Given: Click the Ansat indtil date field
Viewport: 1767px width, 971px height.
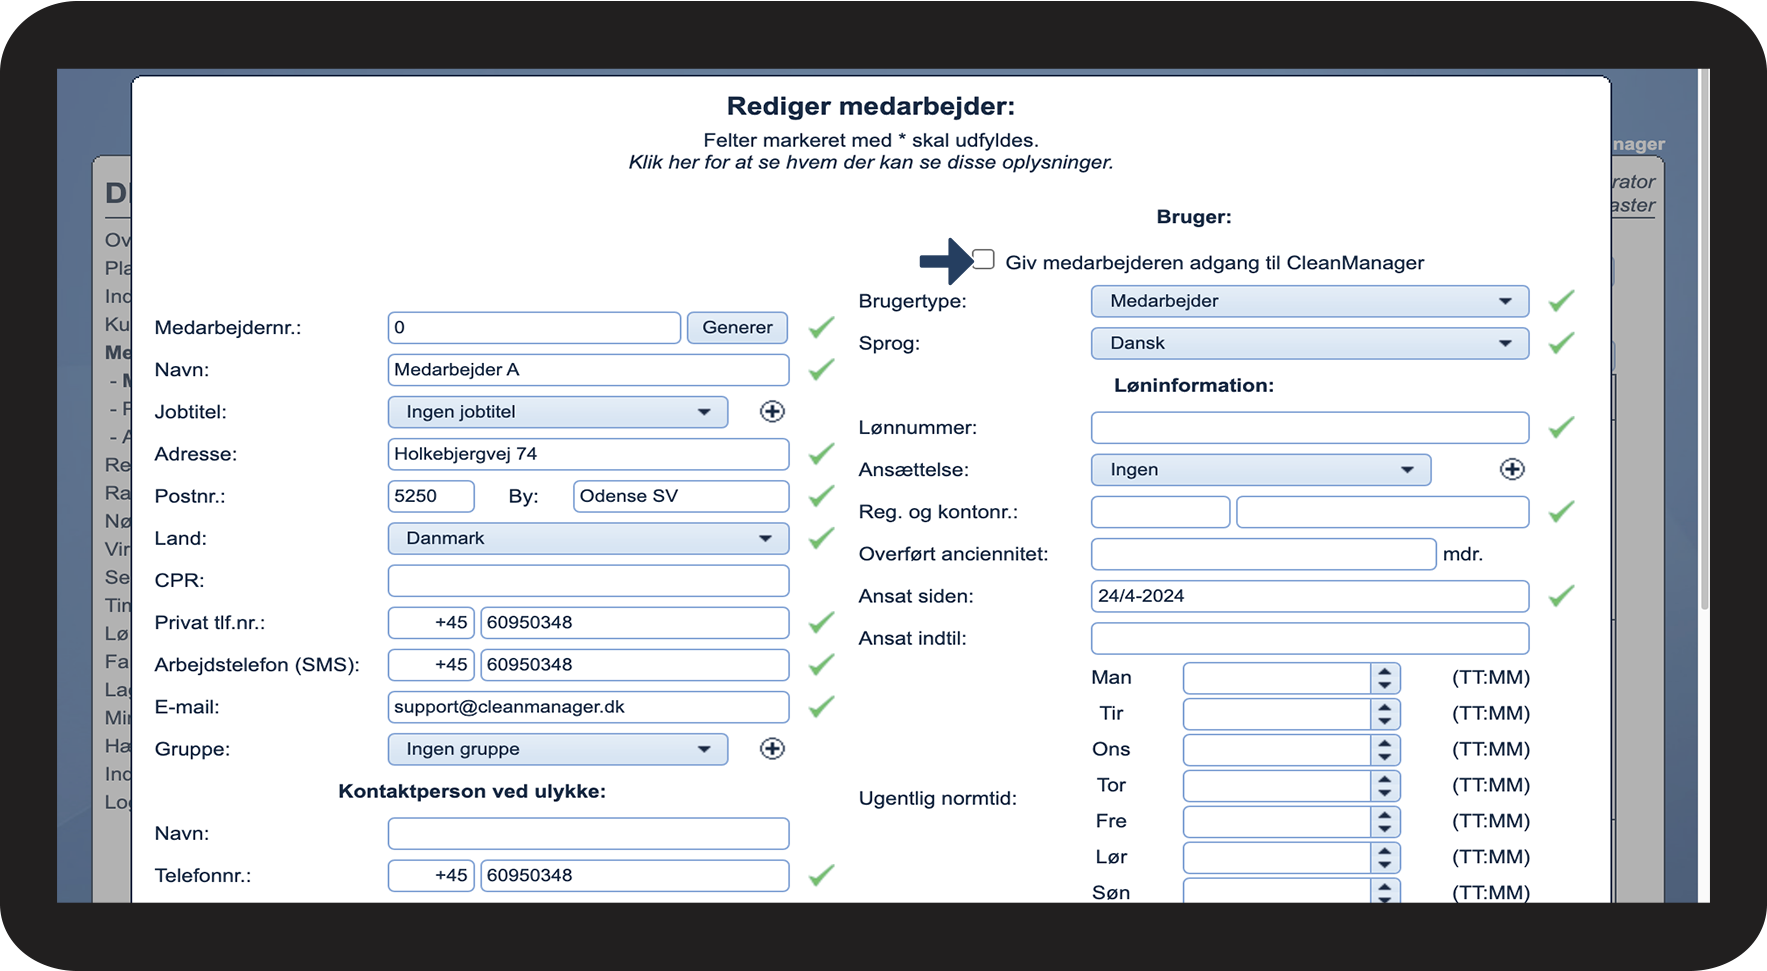Looking at the screenshot, I should coord(1309,638).
